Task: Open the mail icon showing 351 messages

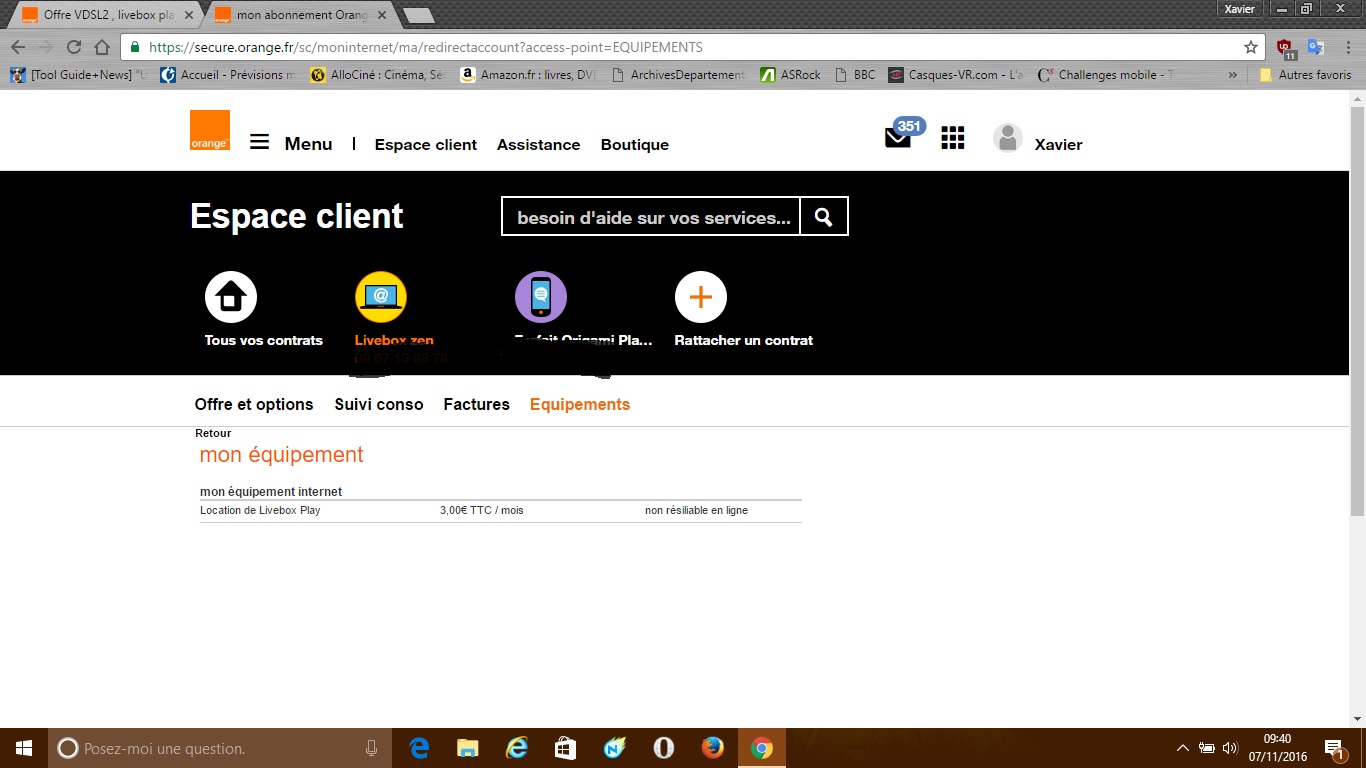Action: [x=897, y=137]
